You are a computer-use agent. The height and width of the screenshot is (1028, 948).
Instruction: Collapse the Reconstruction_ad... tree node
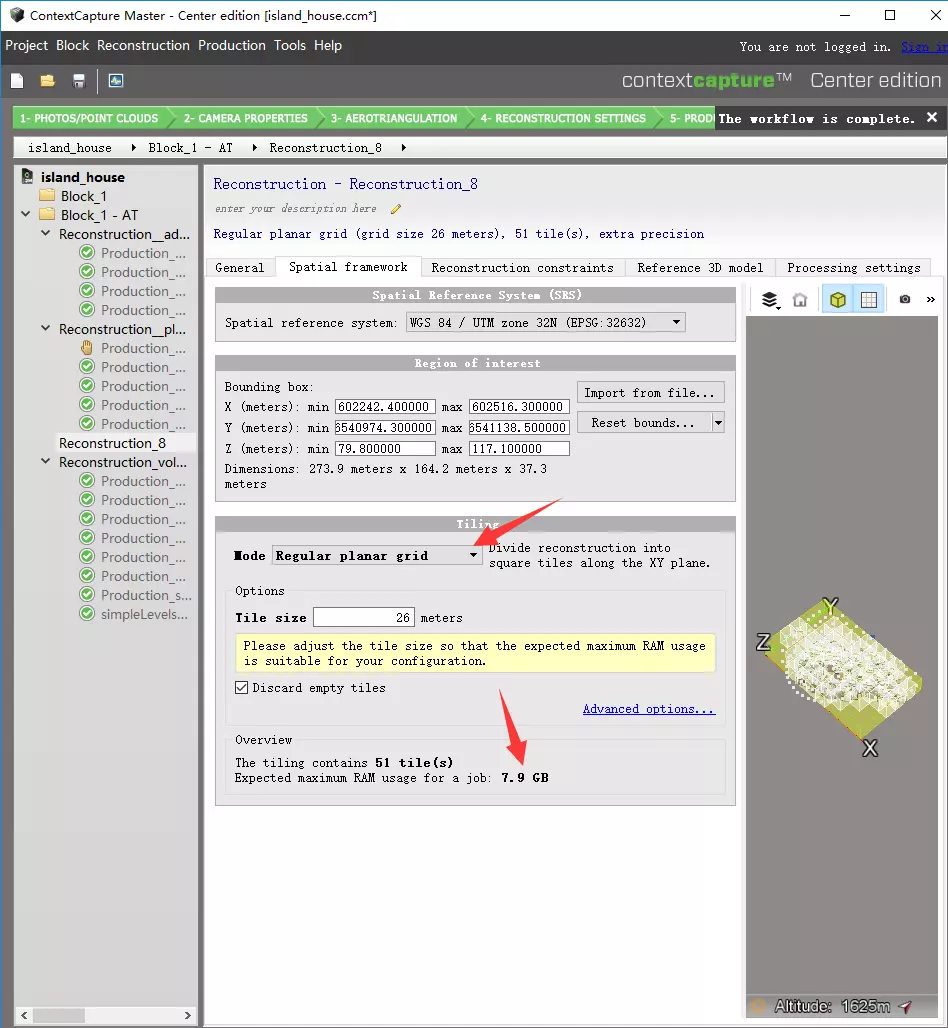coord(45,233)
